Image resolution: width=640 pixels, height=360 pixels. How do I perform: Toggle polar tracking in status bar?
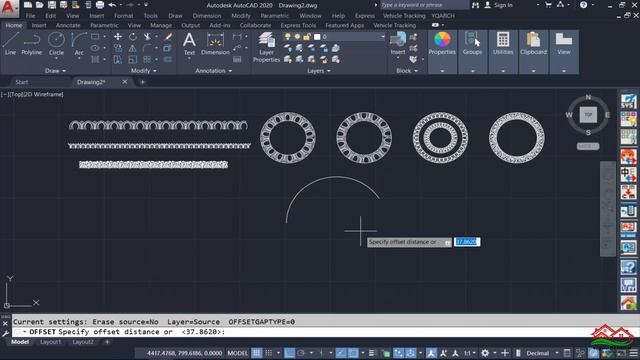(301, 353)
